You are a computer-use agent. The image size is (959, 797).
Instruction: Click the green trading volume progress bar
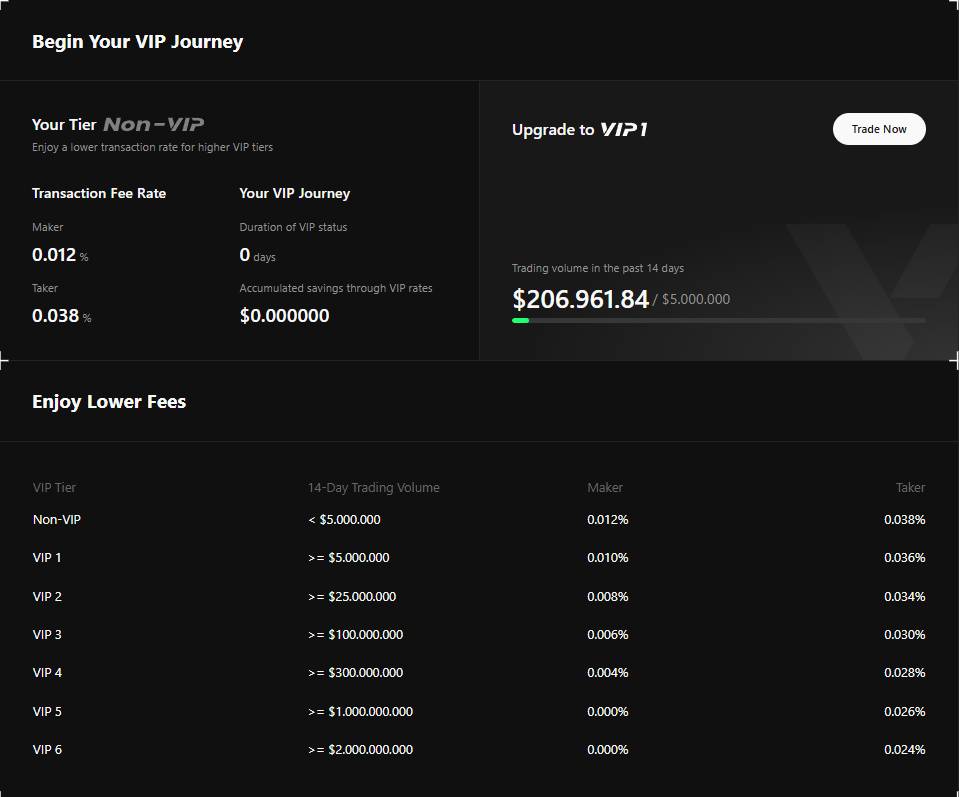click(x=521, y=320)
